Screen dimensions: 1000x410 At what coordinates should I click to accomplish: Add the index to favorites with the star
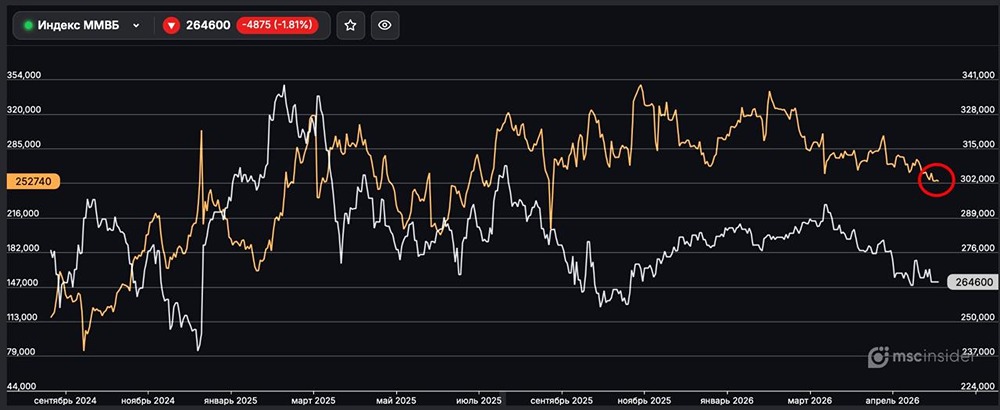click(x=350, y=26)
